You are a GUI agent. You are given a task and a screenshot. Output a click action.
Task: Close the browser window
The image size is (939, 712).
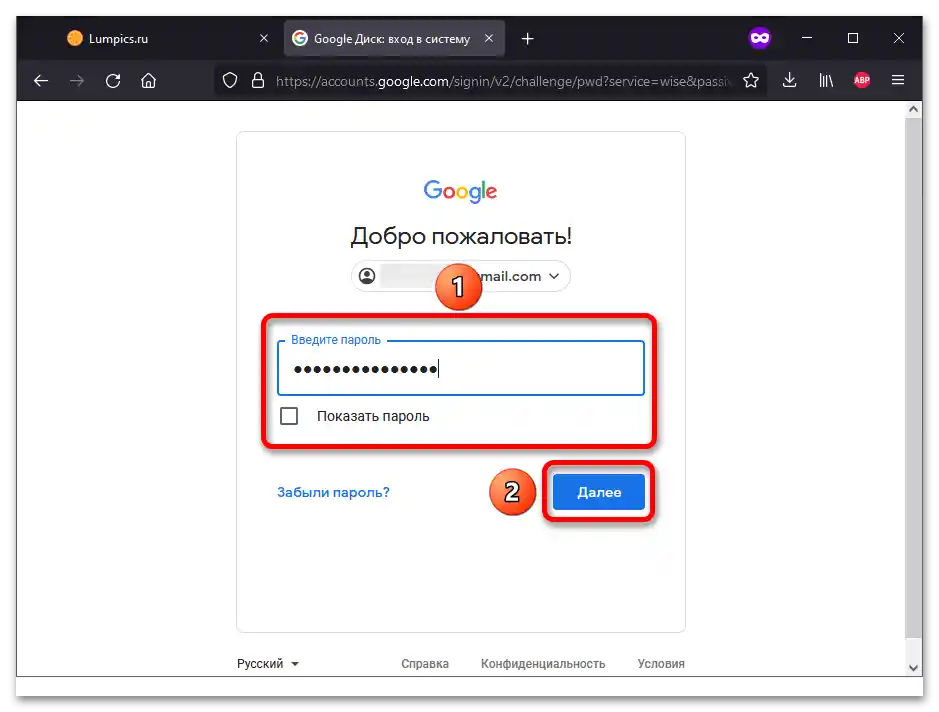[899, 38]
